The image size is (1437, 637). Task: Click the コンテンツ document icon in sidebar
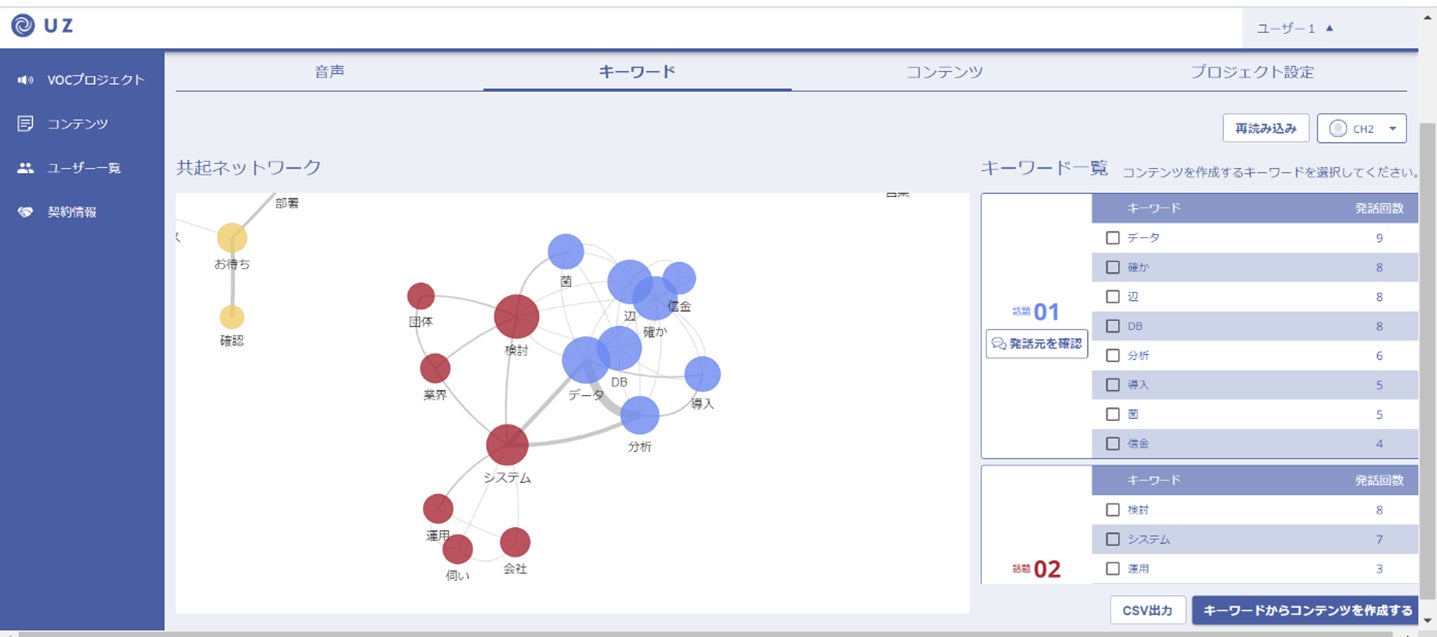click(x=26, y=124)
